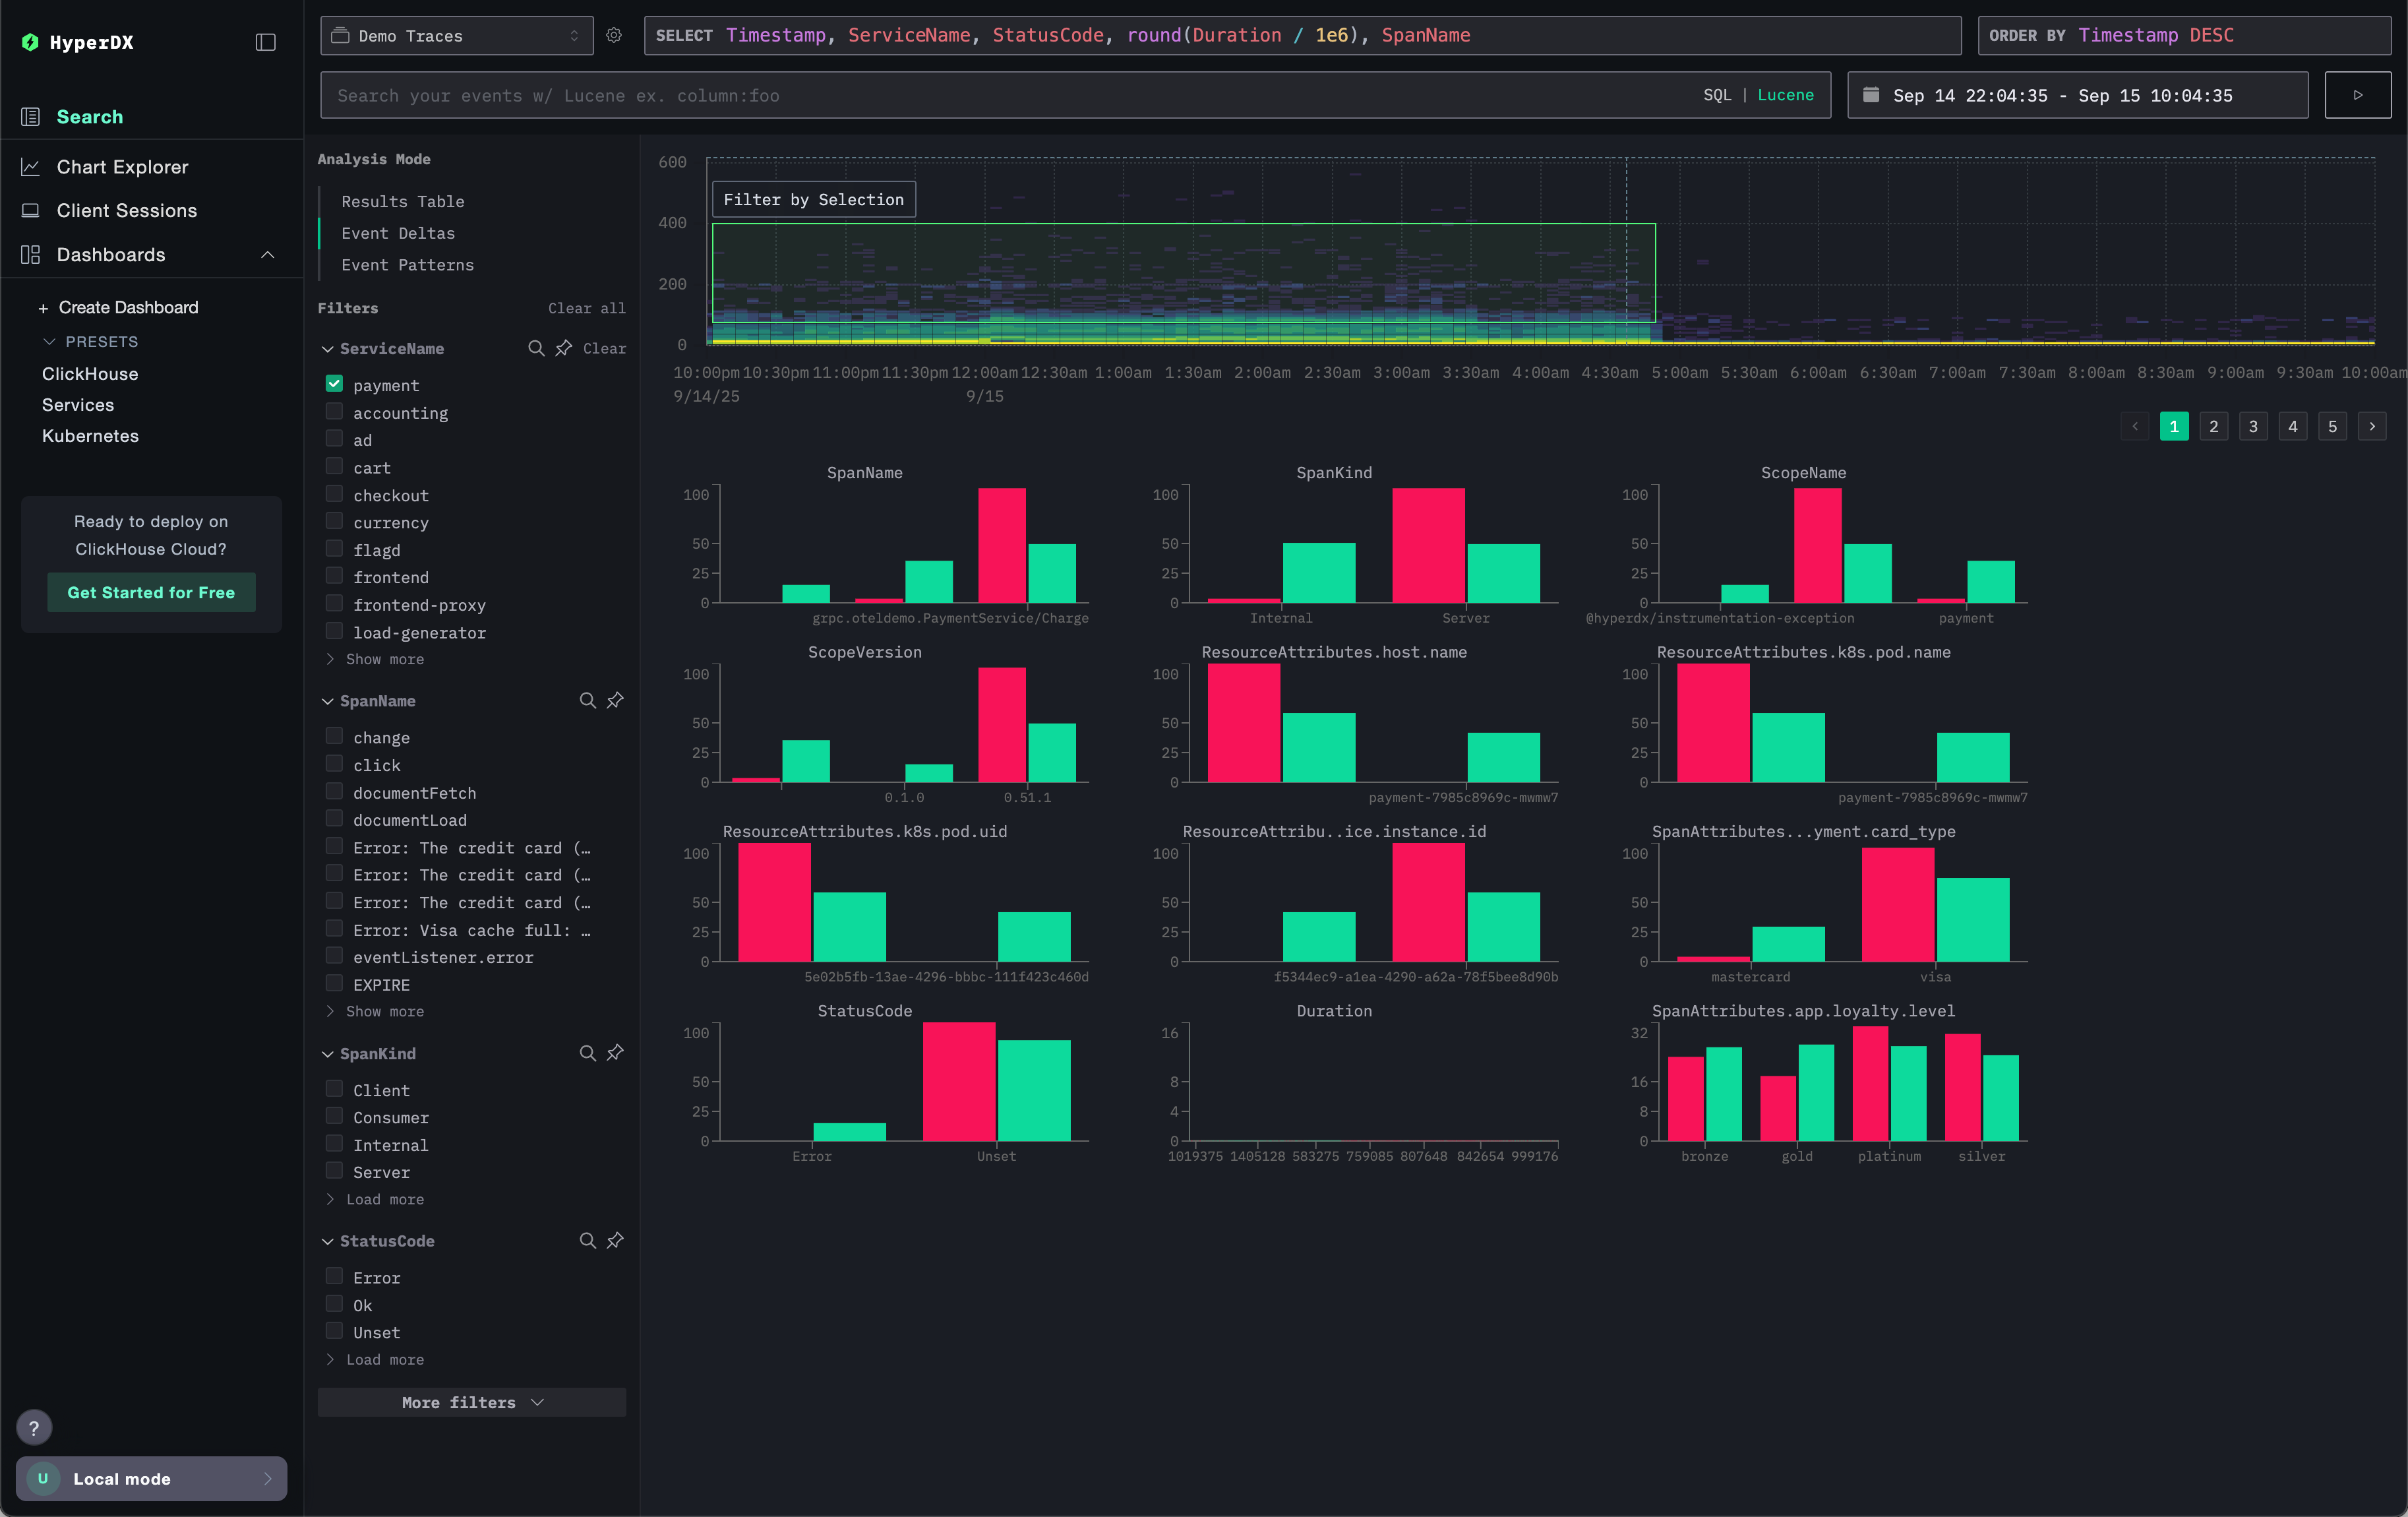Open the Demo Traces source dropdown
2408x1517 pixels.
[456, 35]
